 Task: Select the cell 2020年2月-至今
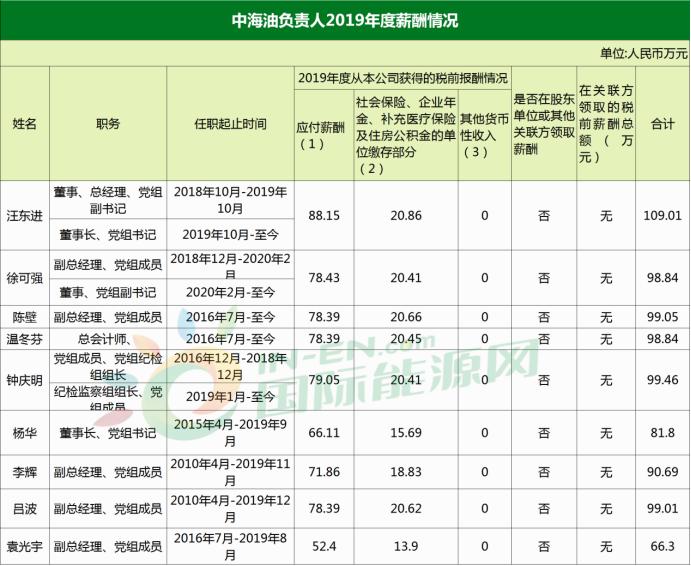tap(230, 292)
